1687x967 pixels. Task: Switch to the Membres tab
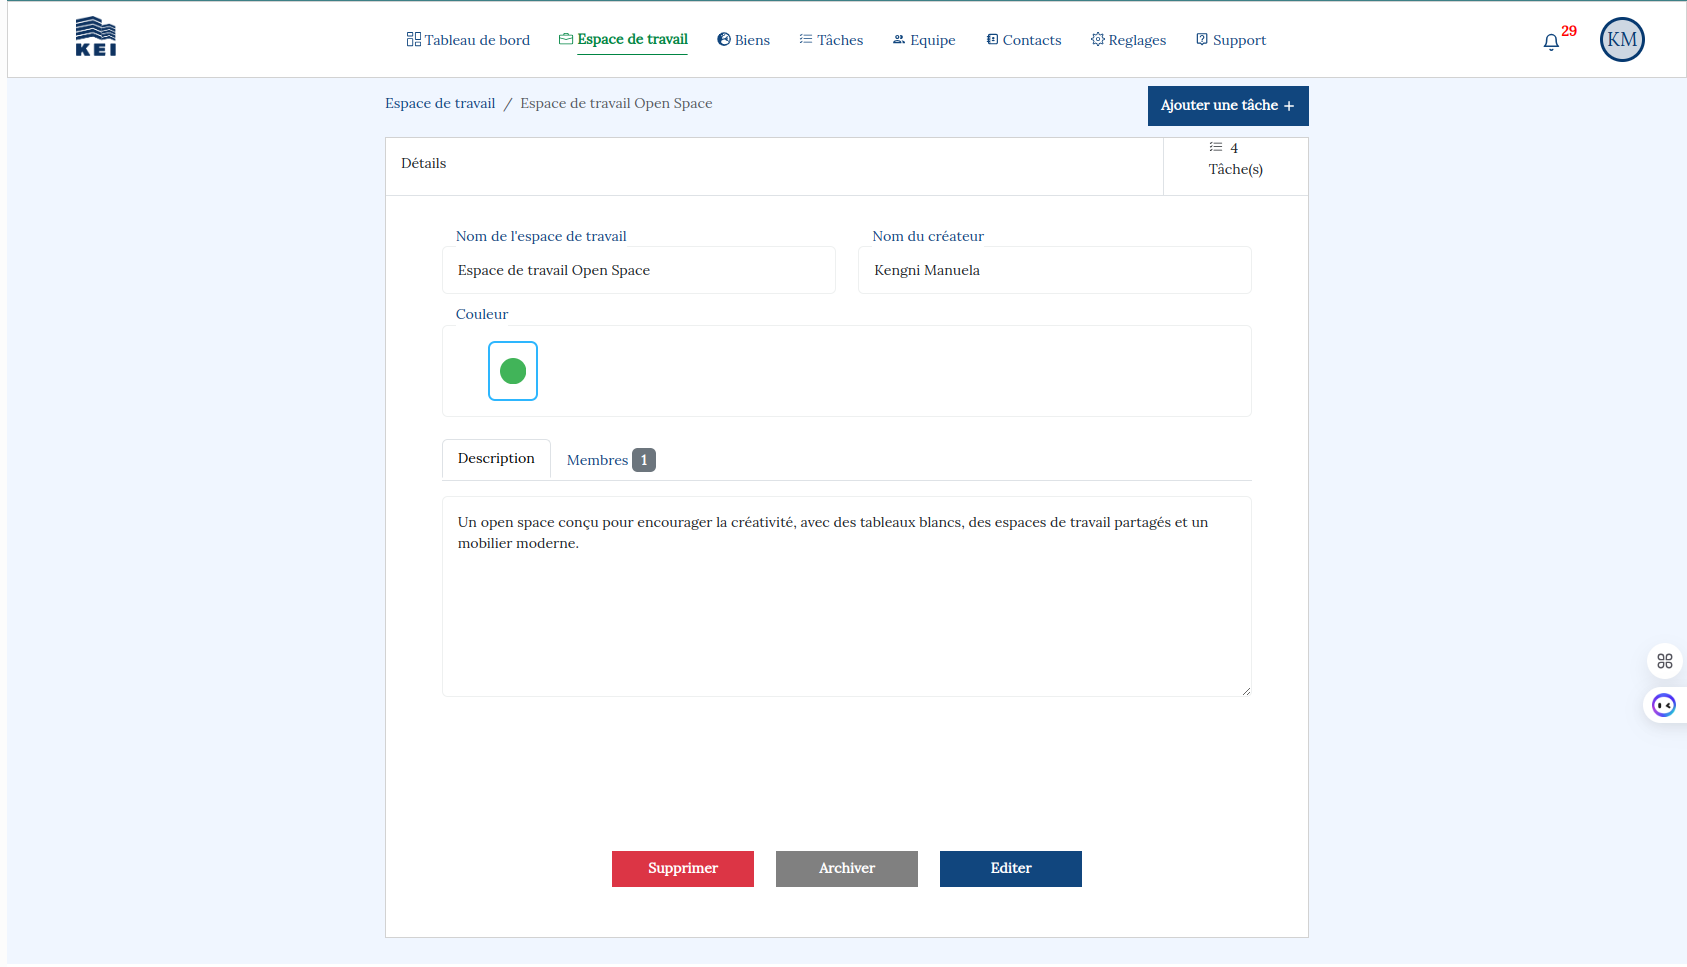pyautogui.click(x=610, y=460)
